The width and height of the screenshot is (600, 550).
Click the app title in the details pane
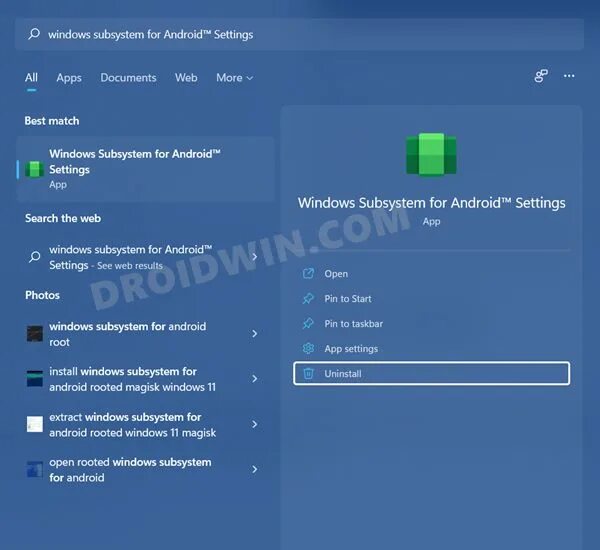(x=431, y=203)
